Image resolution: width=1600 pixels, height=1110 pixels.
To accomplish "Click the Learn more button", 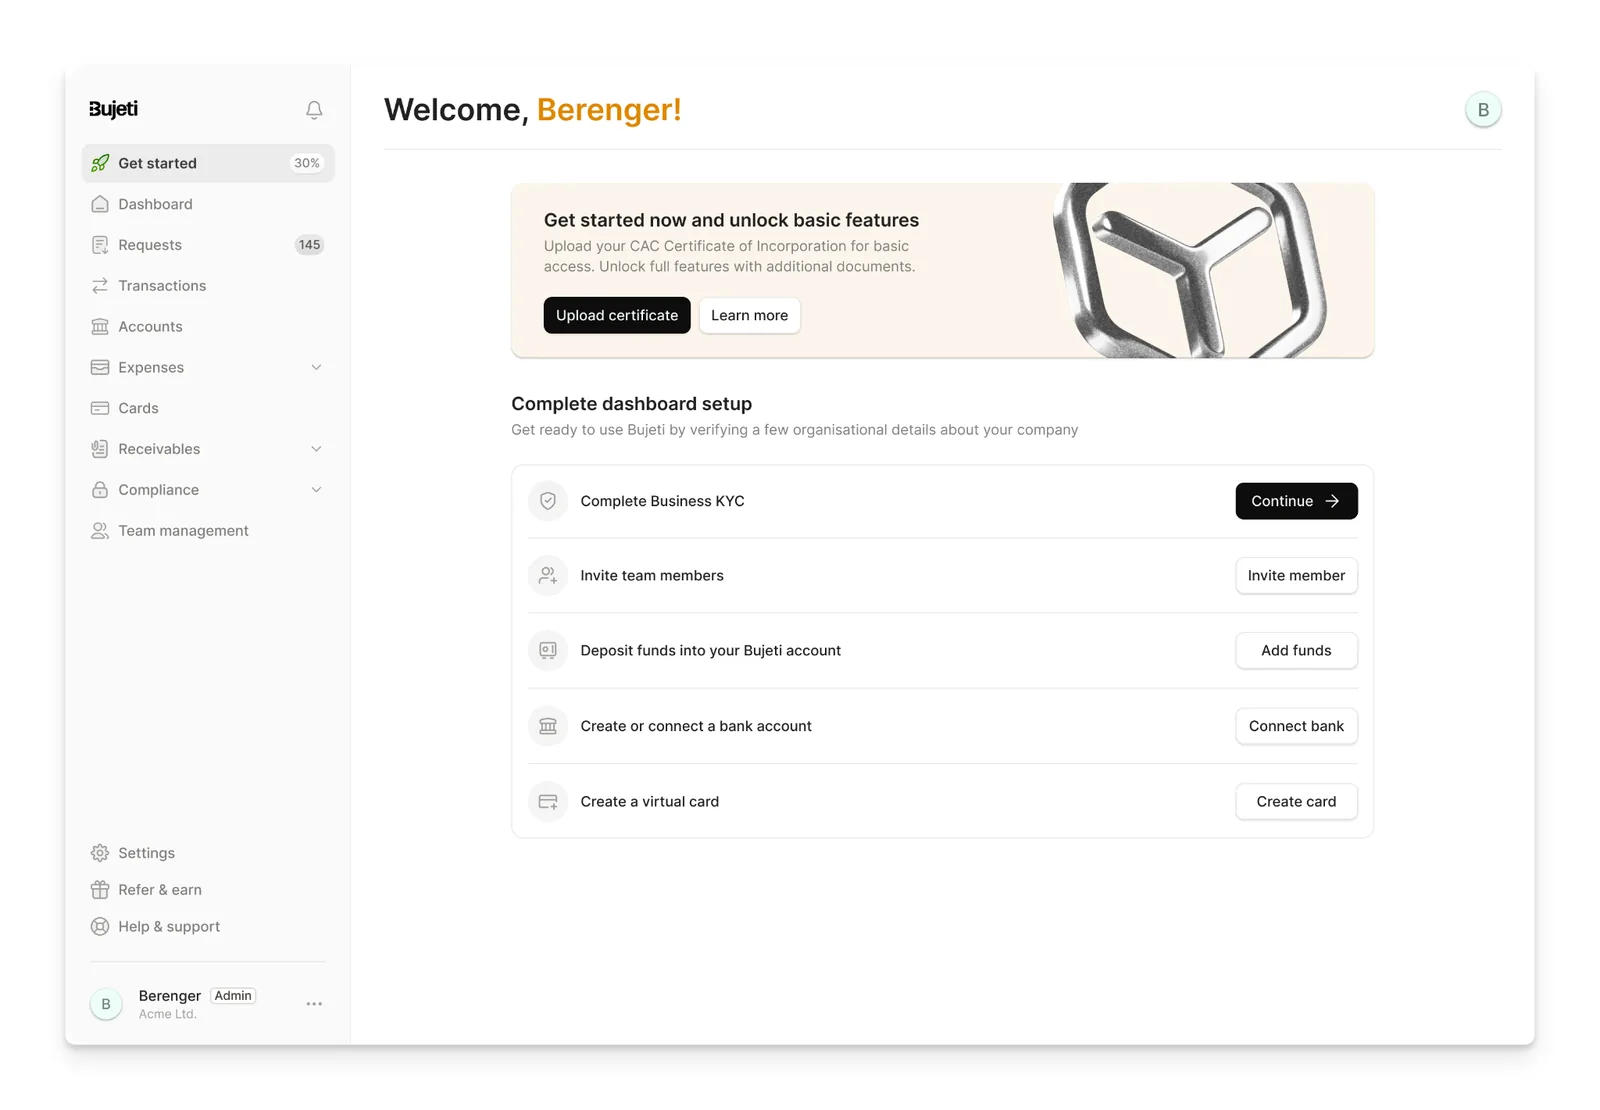I will pos(749,315).
